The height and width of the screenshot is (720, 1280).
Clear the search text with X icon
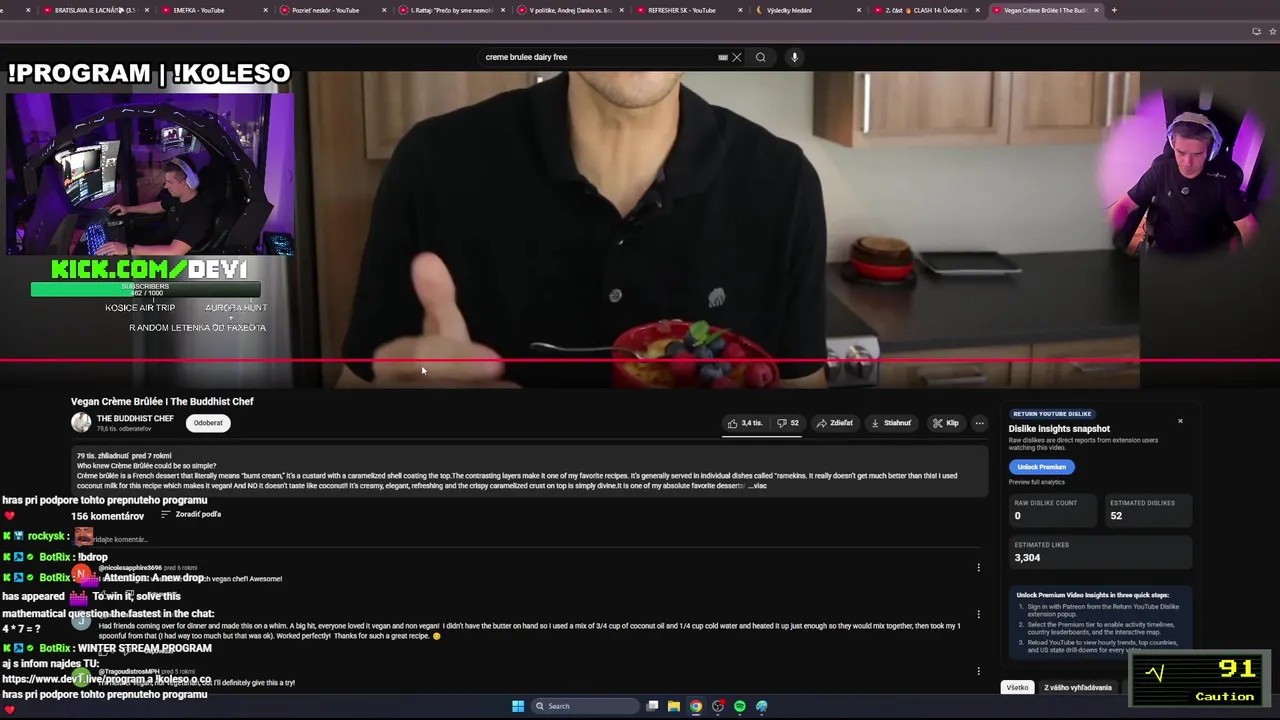[737, 57]
